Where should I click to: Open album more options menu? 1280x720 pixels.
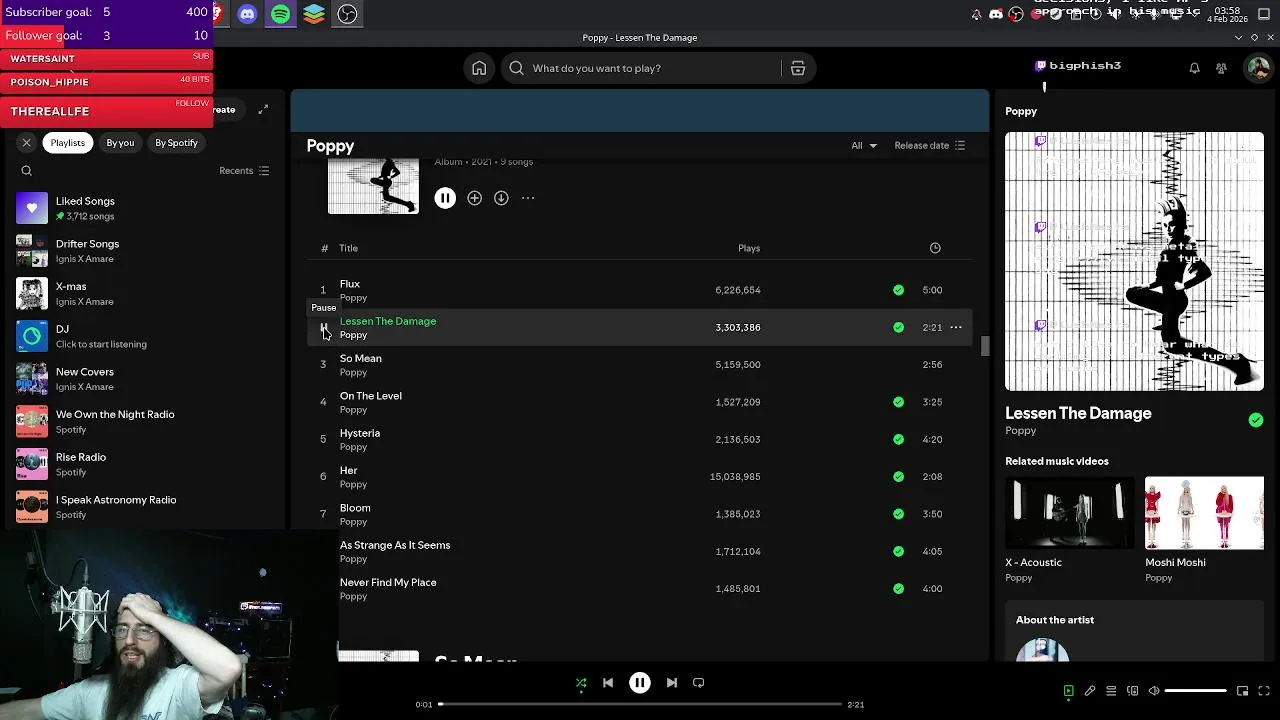(528, 198)
